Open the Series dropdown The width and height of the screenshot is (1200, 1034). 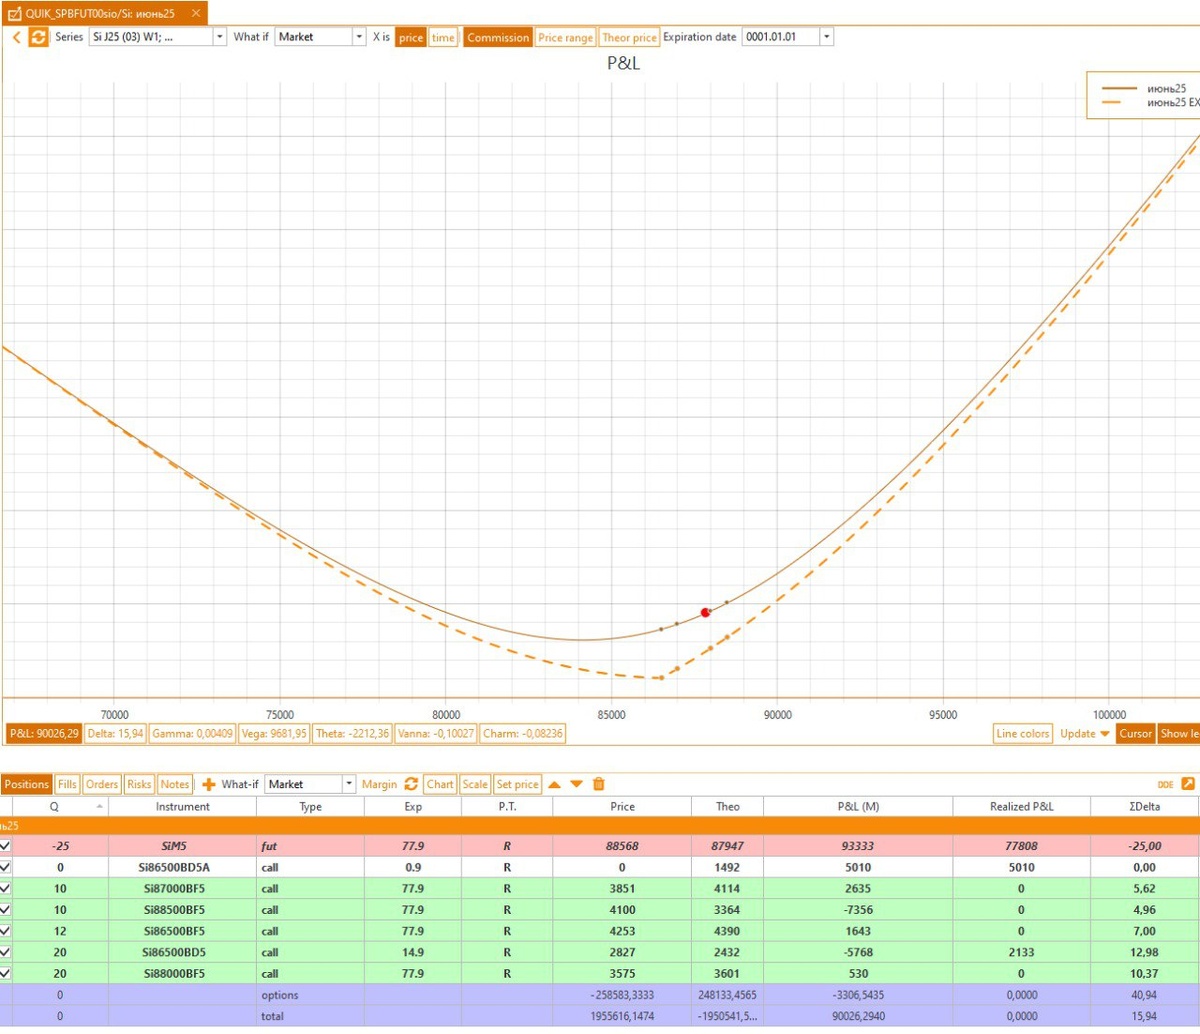pyautogui.click(x=220, y=37)
